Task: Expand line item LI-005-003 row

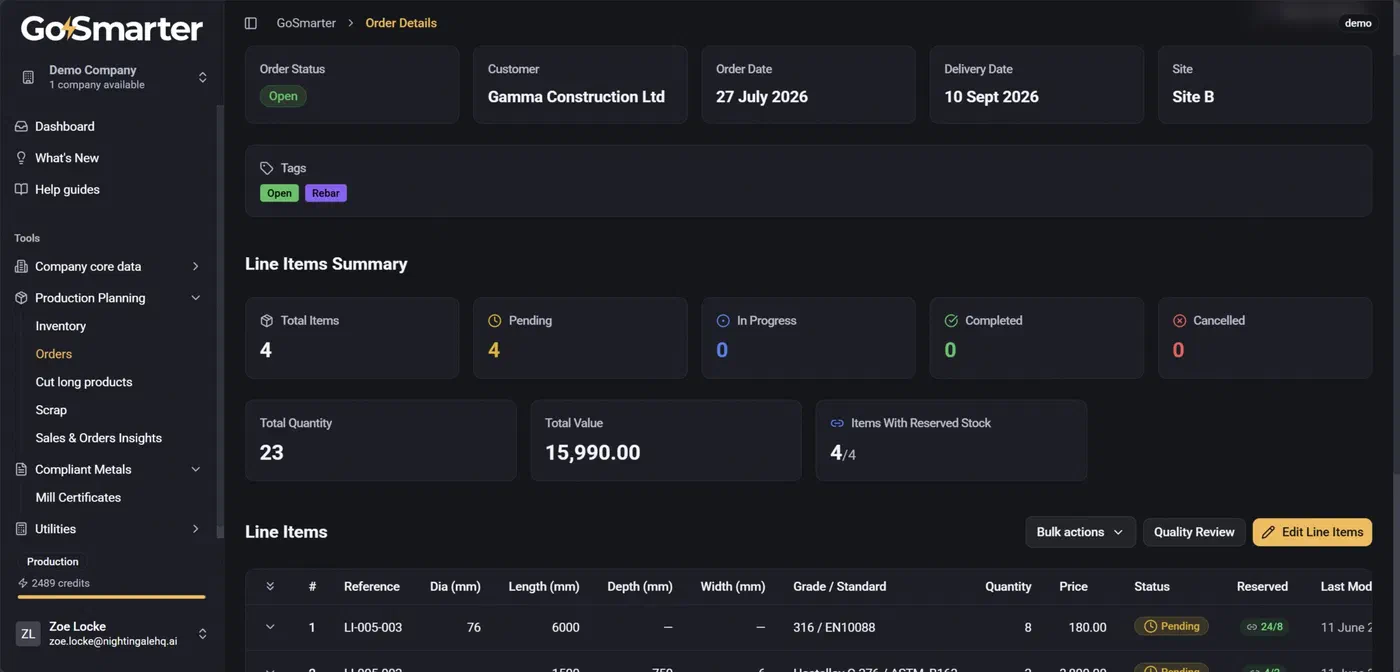Action: click(270, 627)
